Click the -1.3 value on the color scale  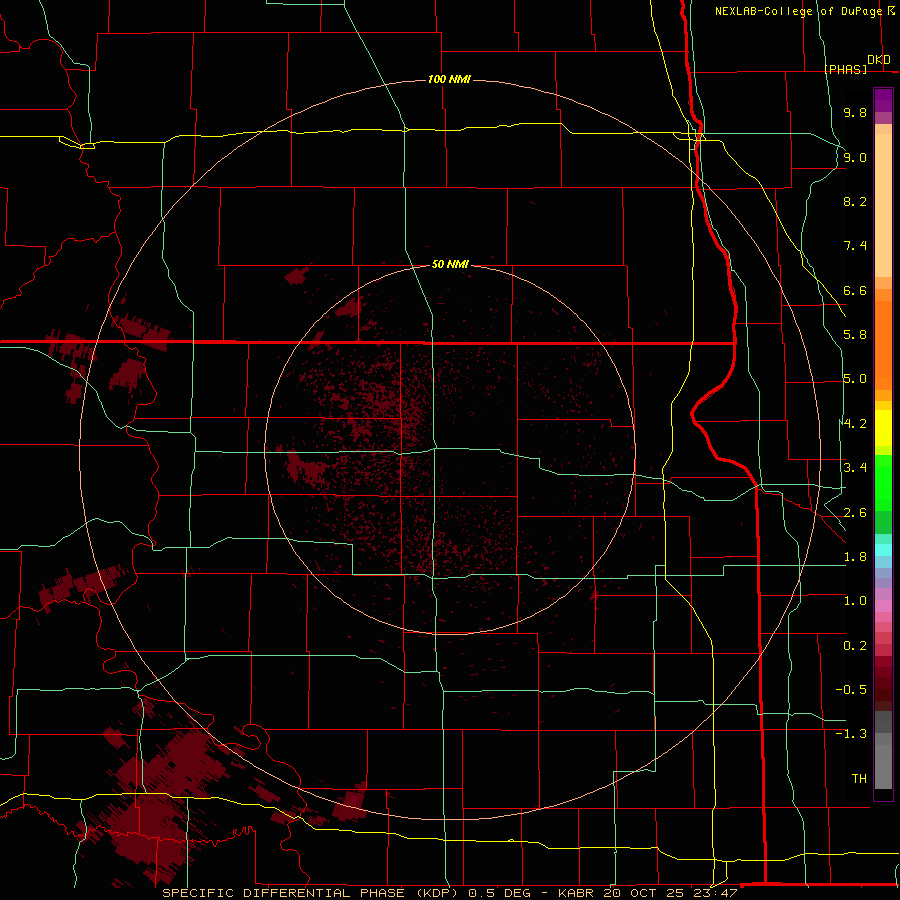coord(851,734)
